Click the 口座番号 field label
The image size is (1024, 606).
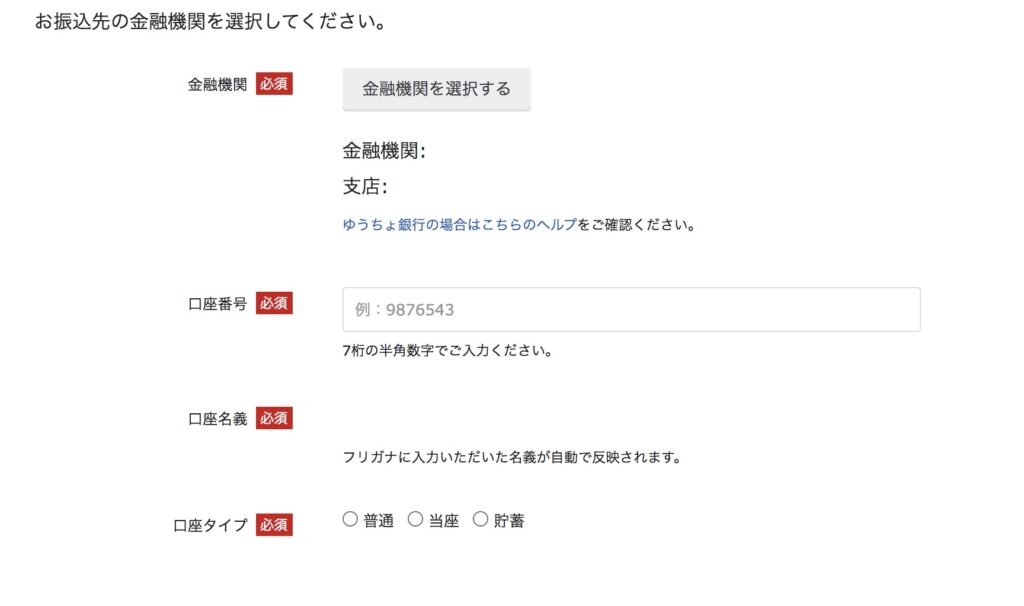pyautogui.click(x=217, y=304)
